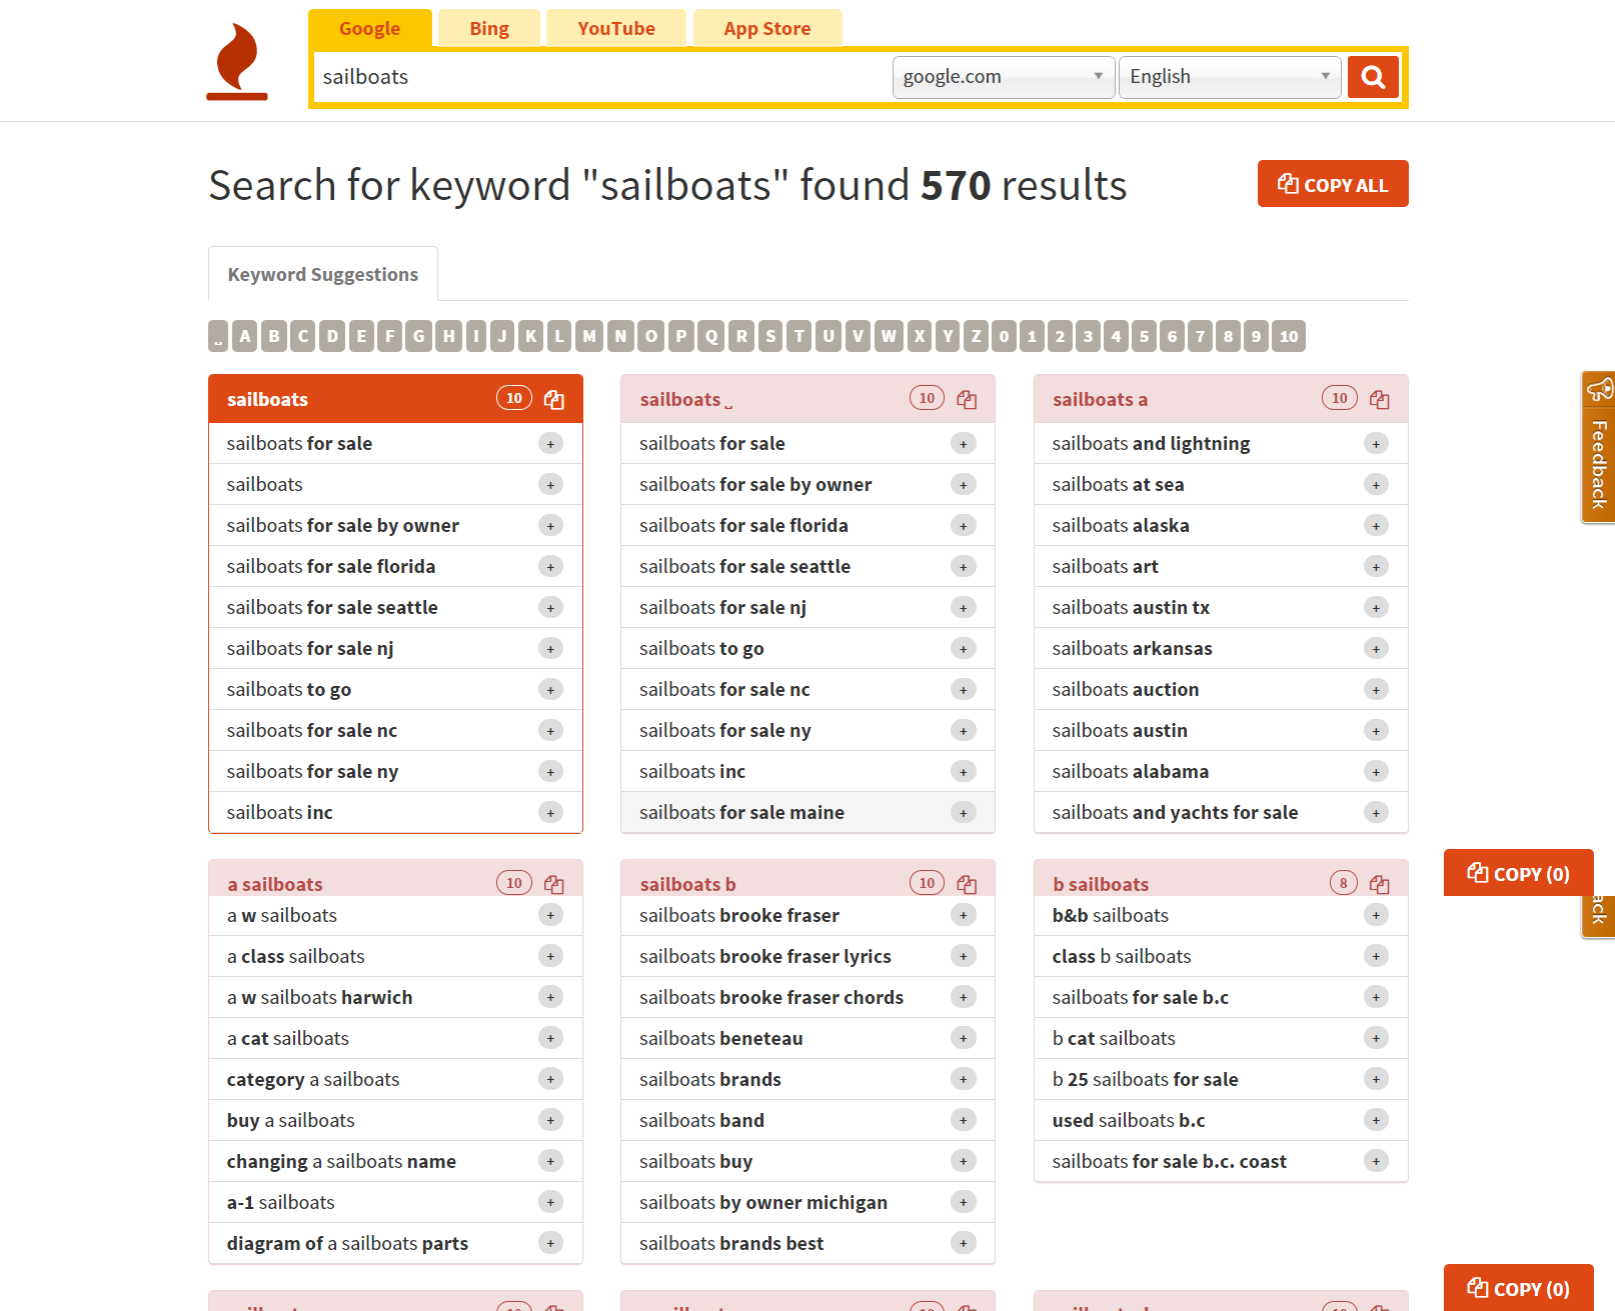Copy the 'b sailboats' keyword group
Image resolution: width=1615 pixels, height=1311 pixels.
(1380, 884)
